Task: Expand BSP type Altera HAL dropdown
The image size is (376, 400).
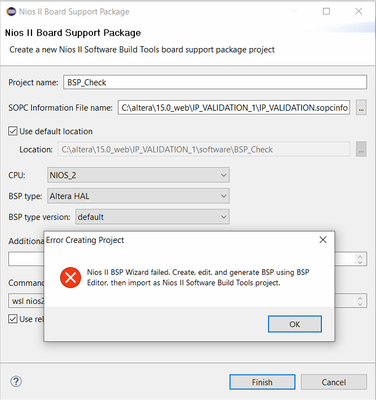Action: pyautogui.click(x=138, y=196)
